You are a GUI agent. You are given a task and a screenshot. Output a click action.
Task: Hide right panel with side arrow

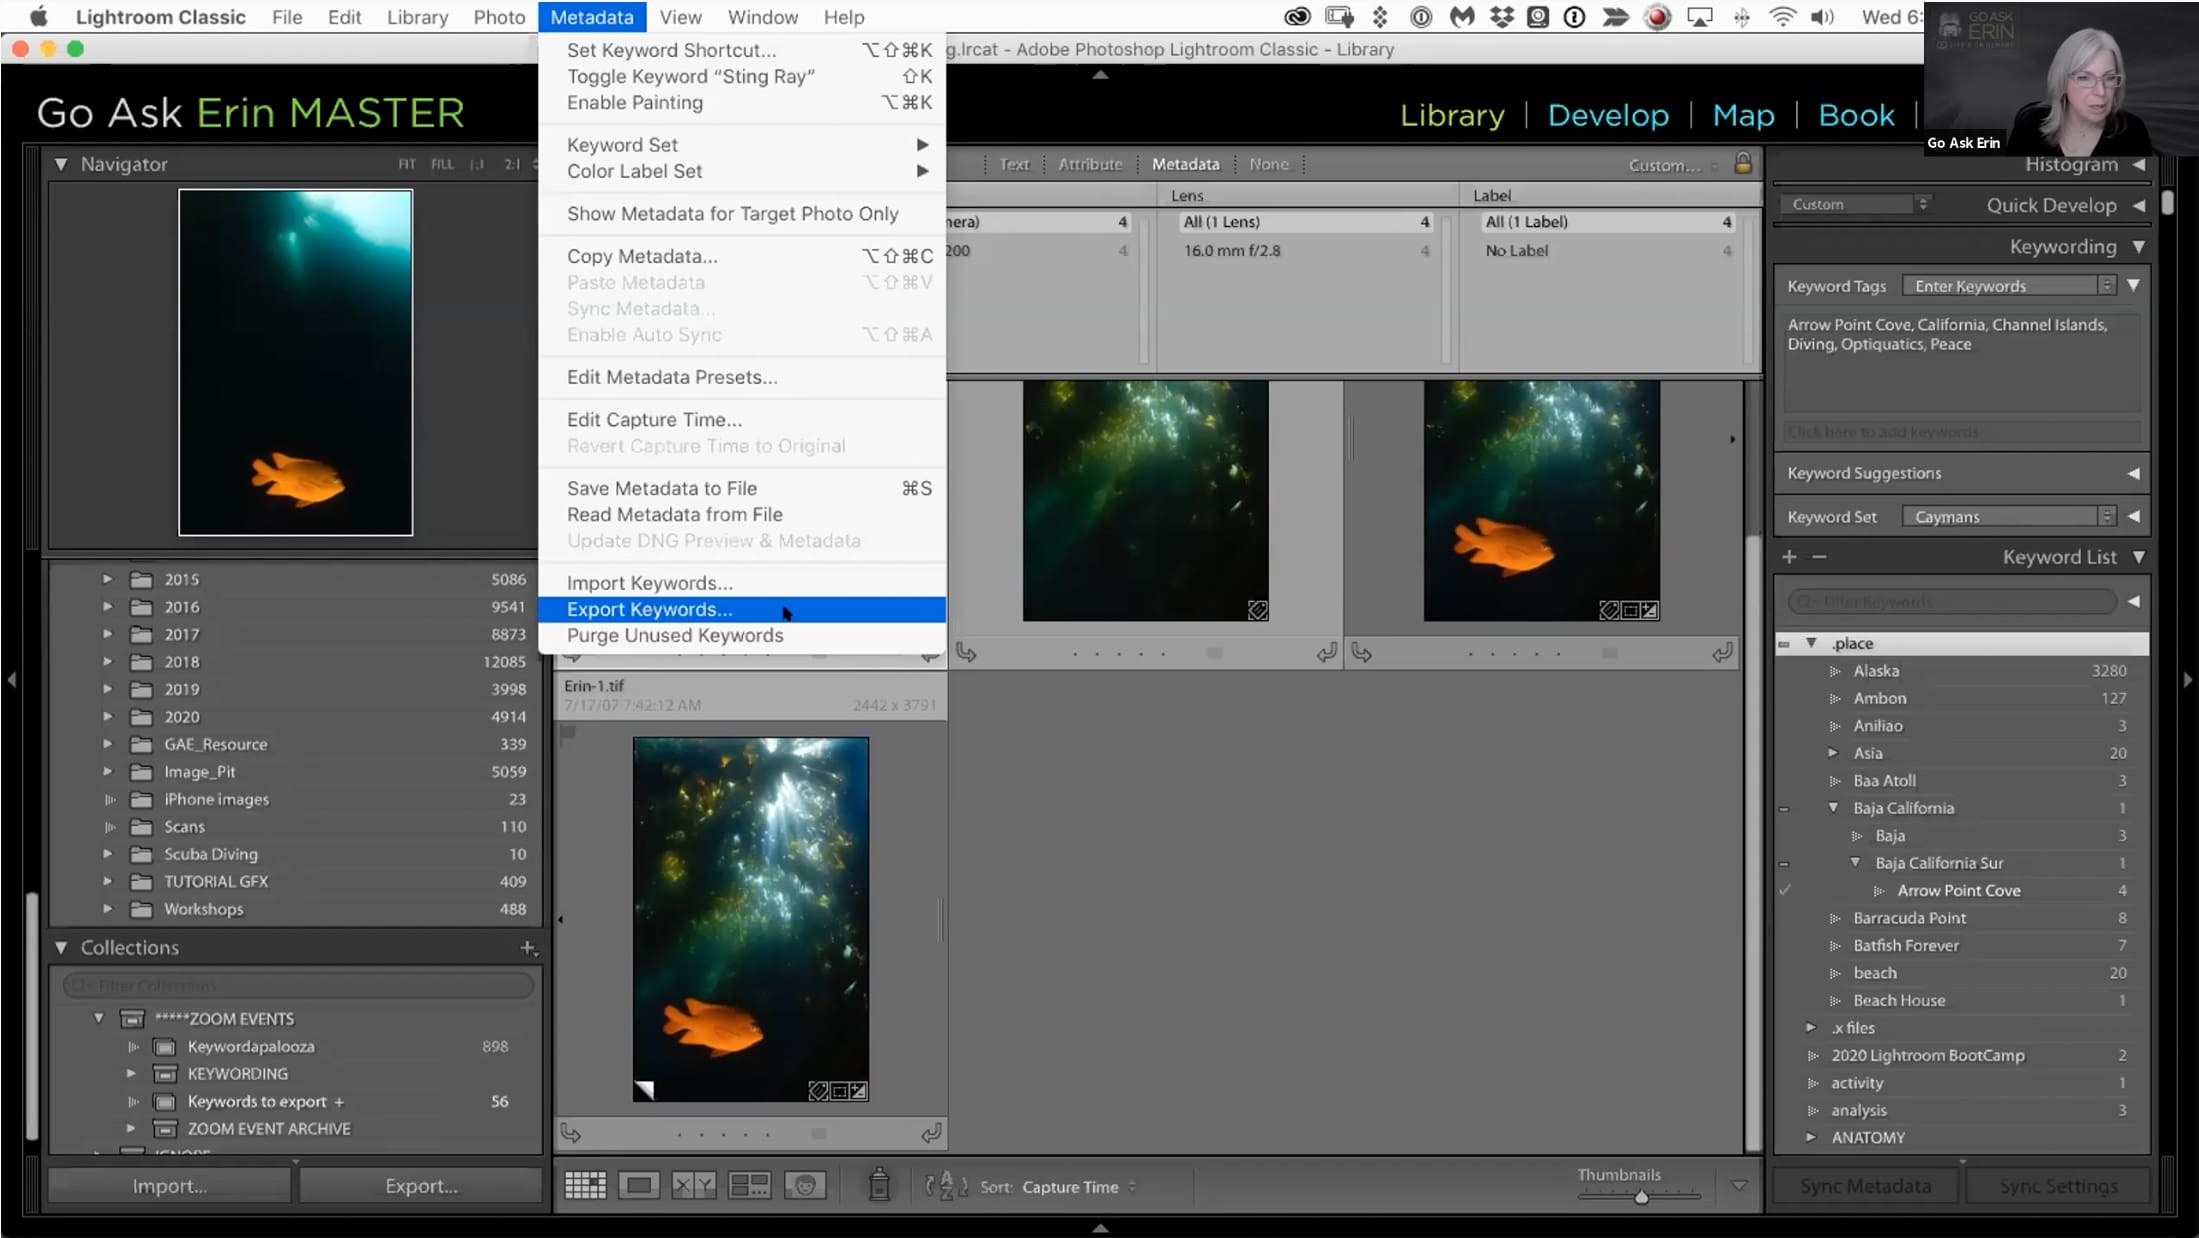(x=2188, y=680)
